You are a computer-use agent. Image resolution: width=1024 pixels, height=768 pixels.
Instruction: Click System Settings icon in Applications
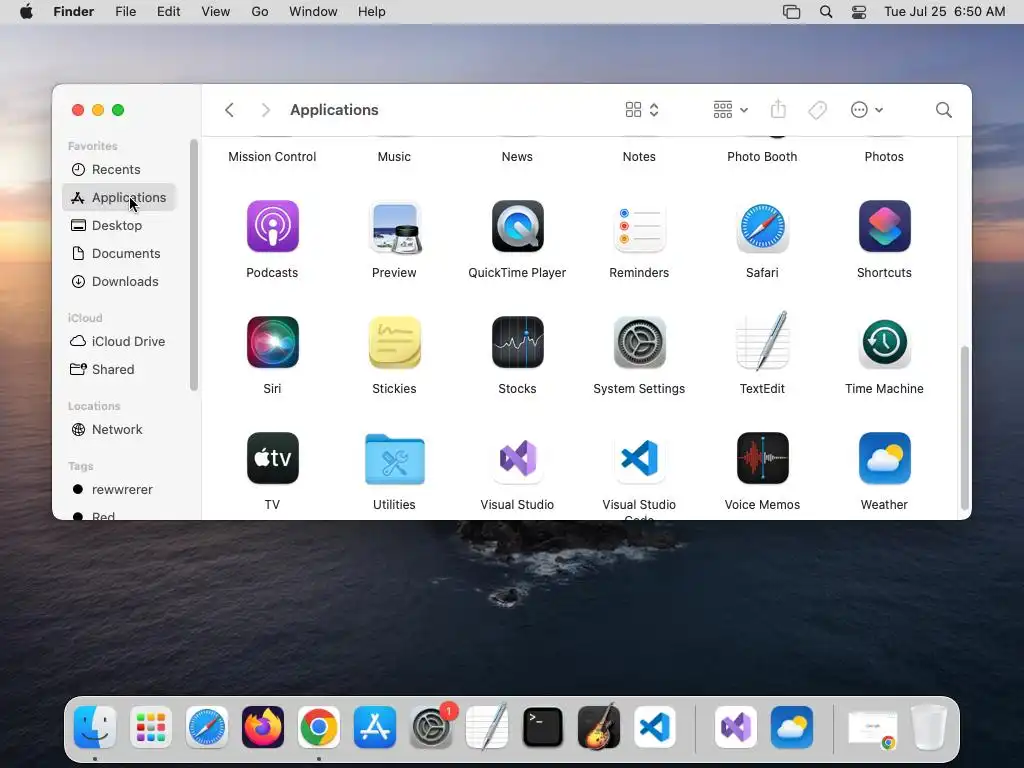click(x=639, y=342)
